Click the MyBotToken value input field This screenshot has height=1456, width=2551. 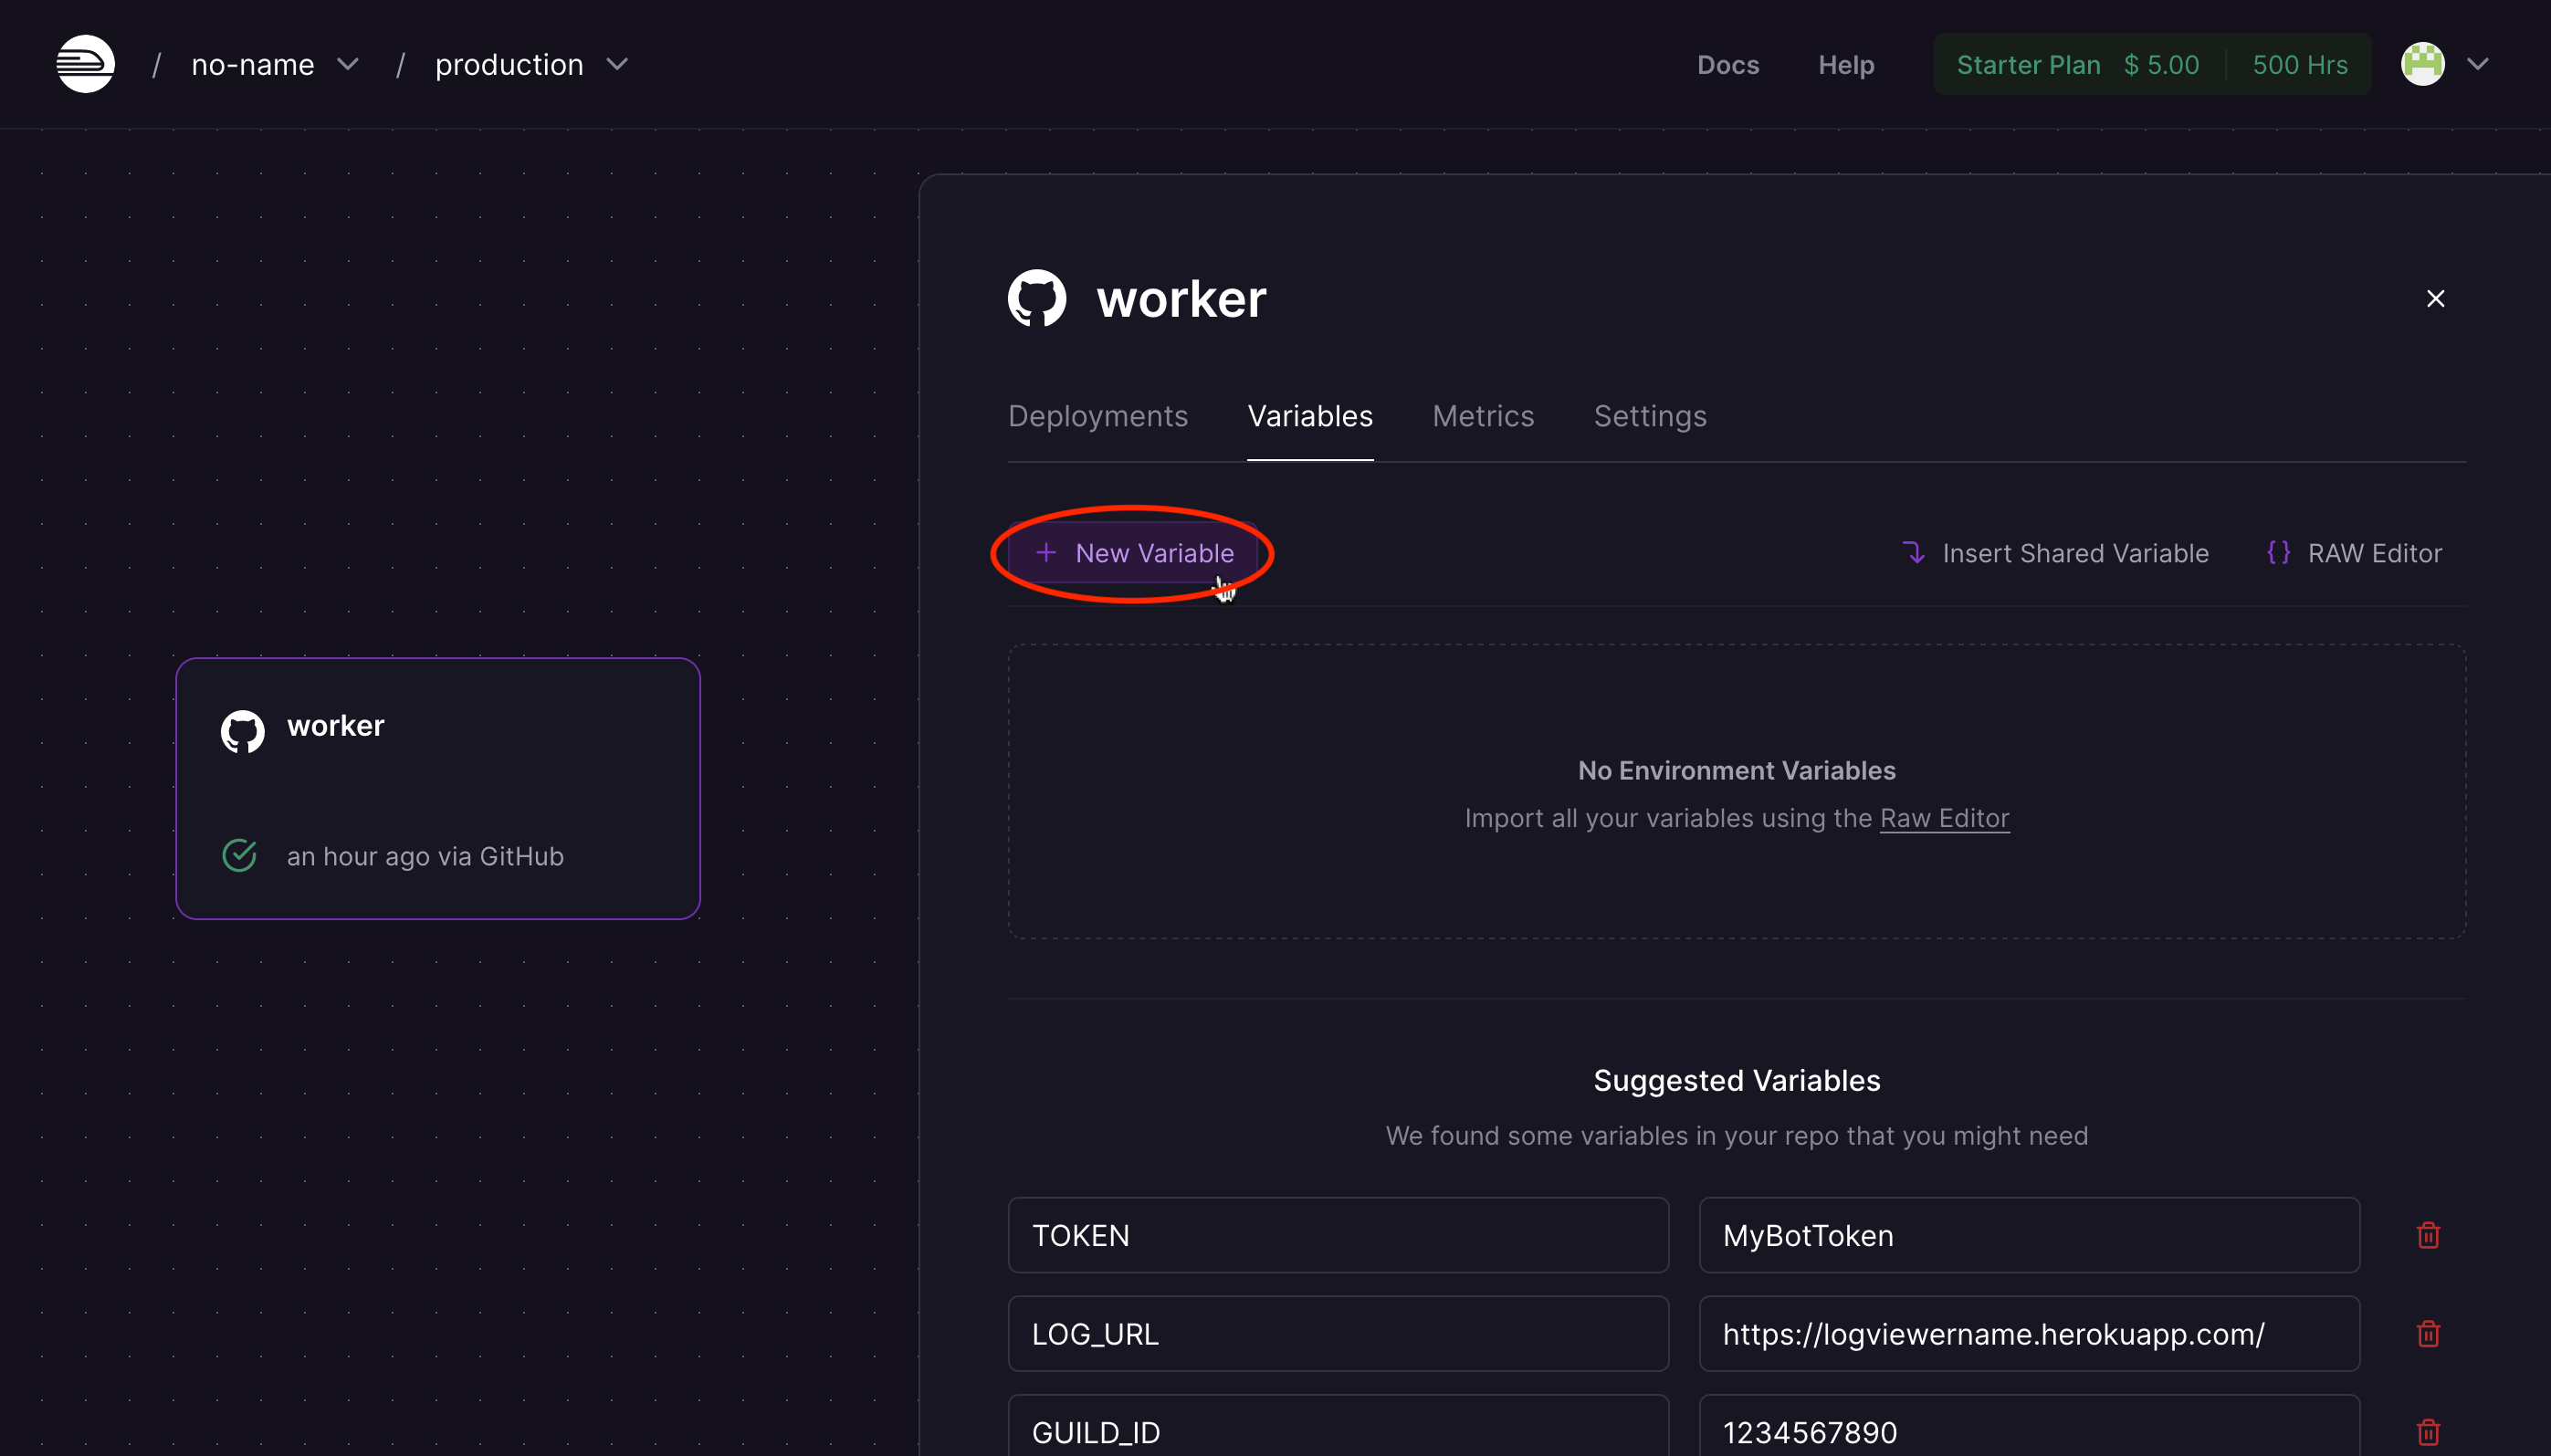click(2028, 1235)
